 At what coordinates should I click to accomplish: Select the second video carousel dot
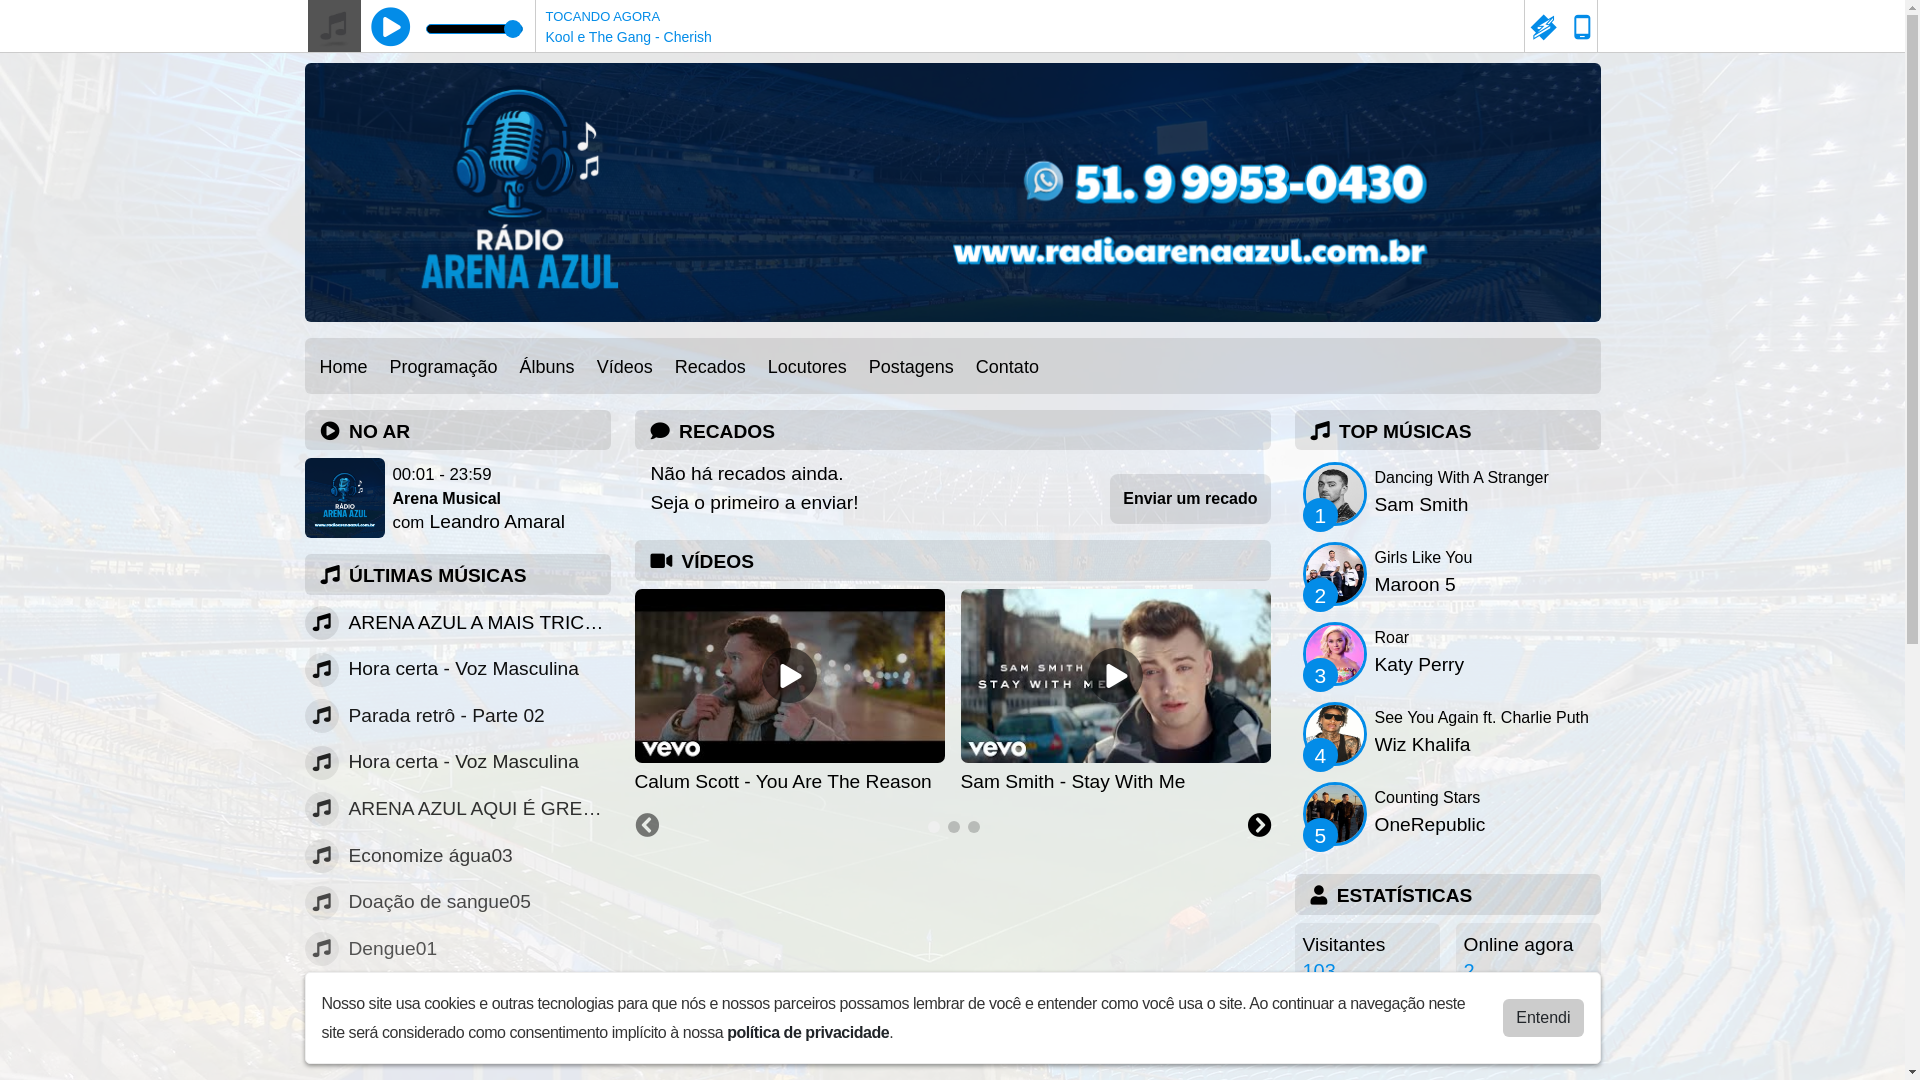pyautogui.click(x=954, y=827)
